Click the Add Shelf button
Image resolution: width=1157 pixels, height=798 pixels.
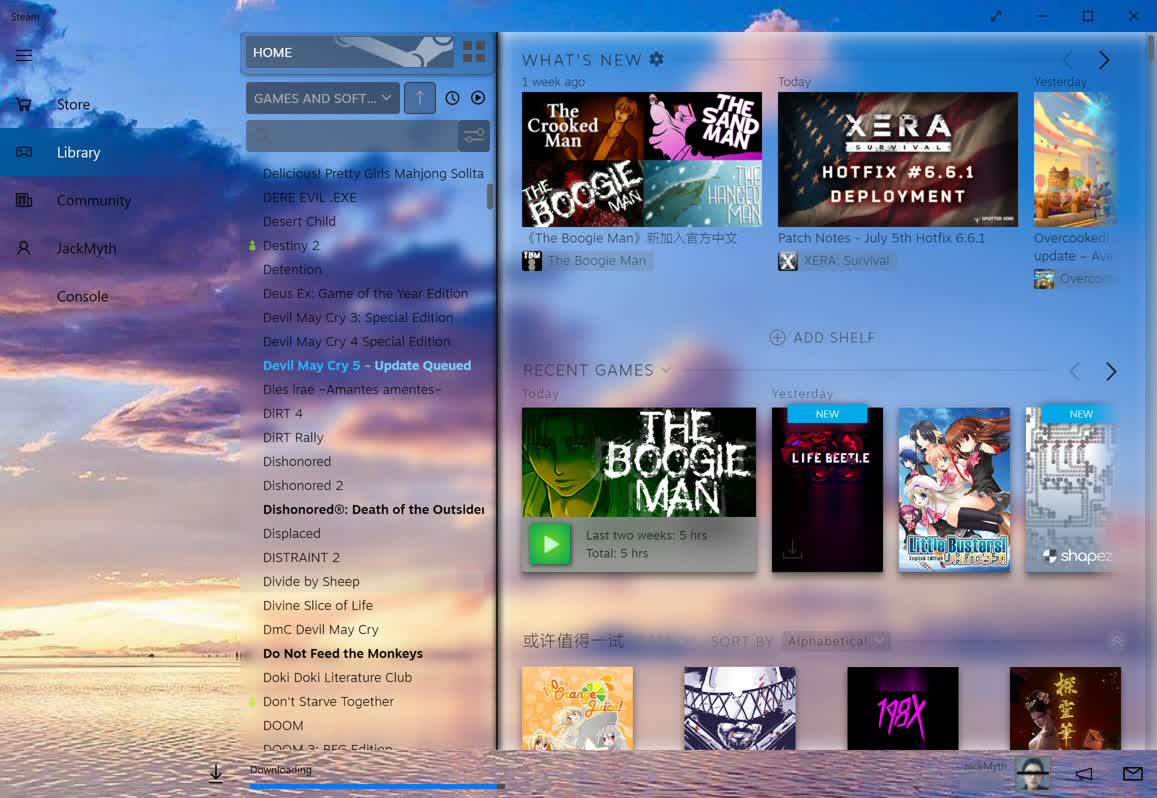(822, 337)
